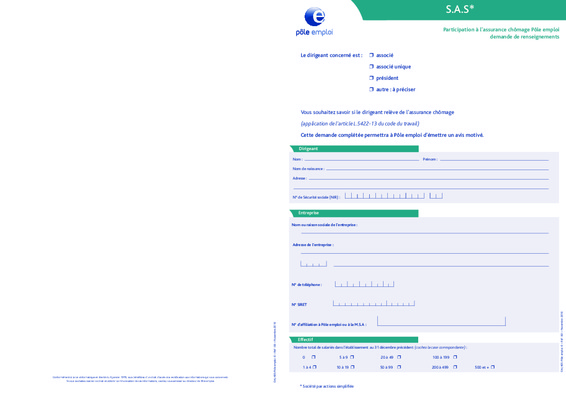Tick the "500 et +" checkbox

tap(493, 367)
